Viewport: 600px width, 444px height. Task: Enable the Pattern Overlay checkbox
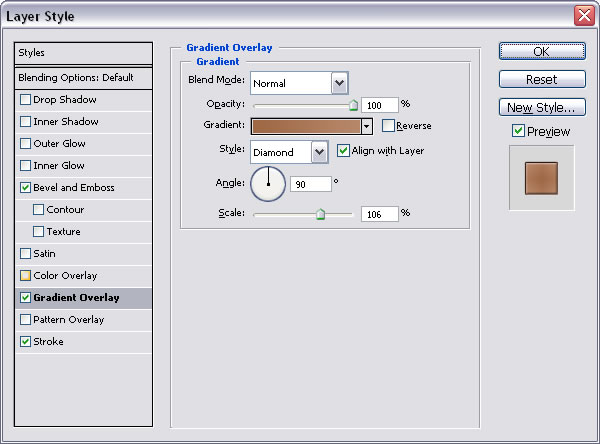[25, 320]
